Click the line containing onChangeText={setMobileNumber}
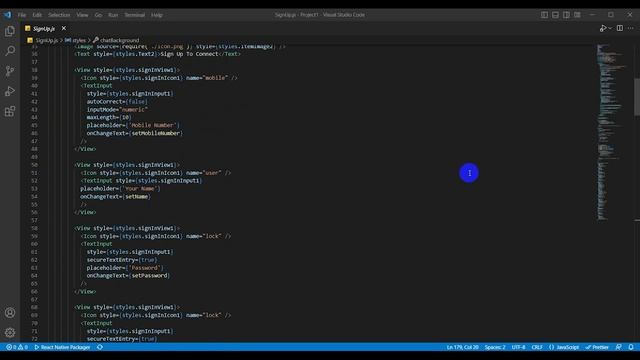The width and height of the screenshot is (640, 360). pyautogui.click(x=134, y=133)
